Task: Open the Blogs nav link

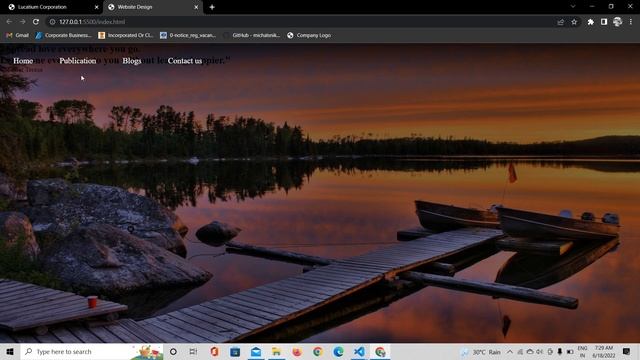Action: click(x=132, y=60)
